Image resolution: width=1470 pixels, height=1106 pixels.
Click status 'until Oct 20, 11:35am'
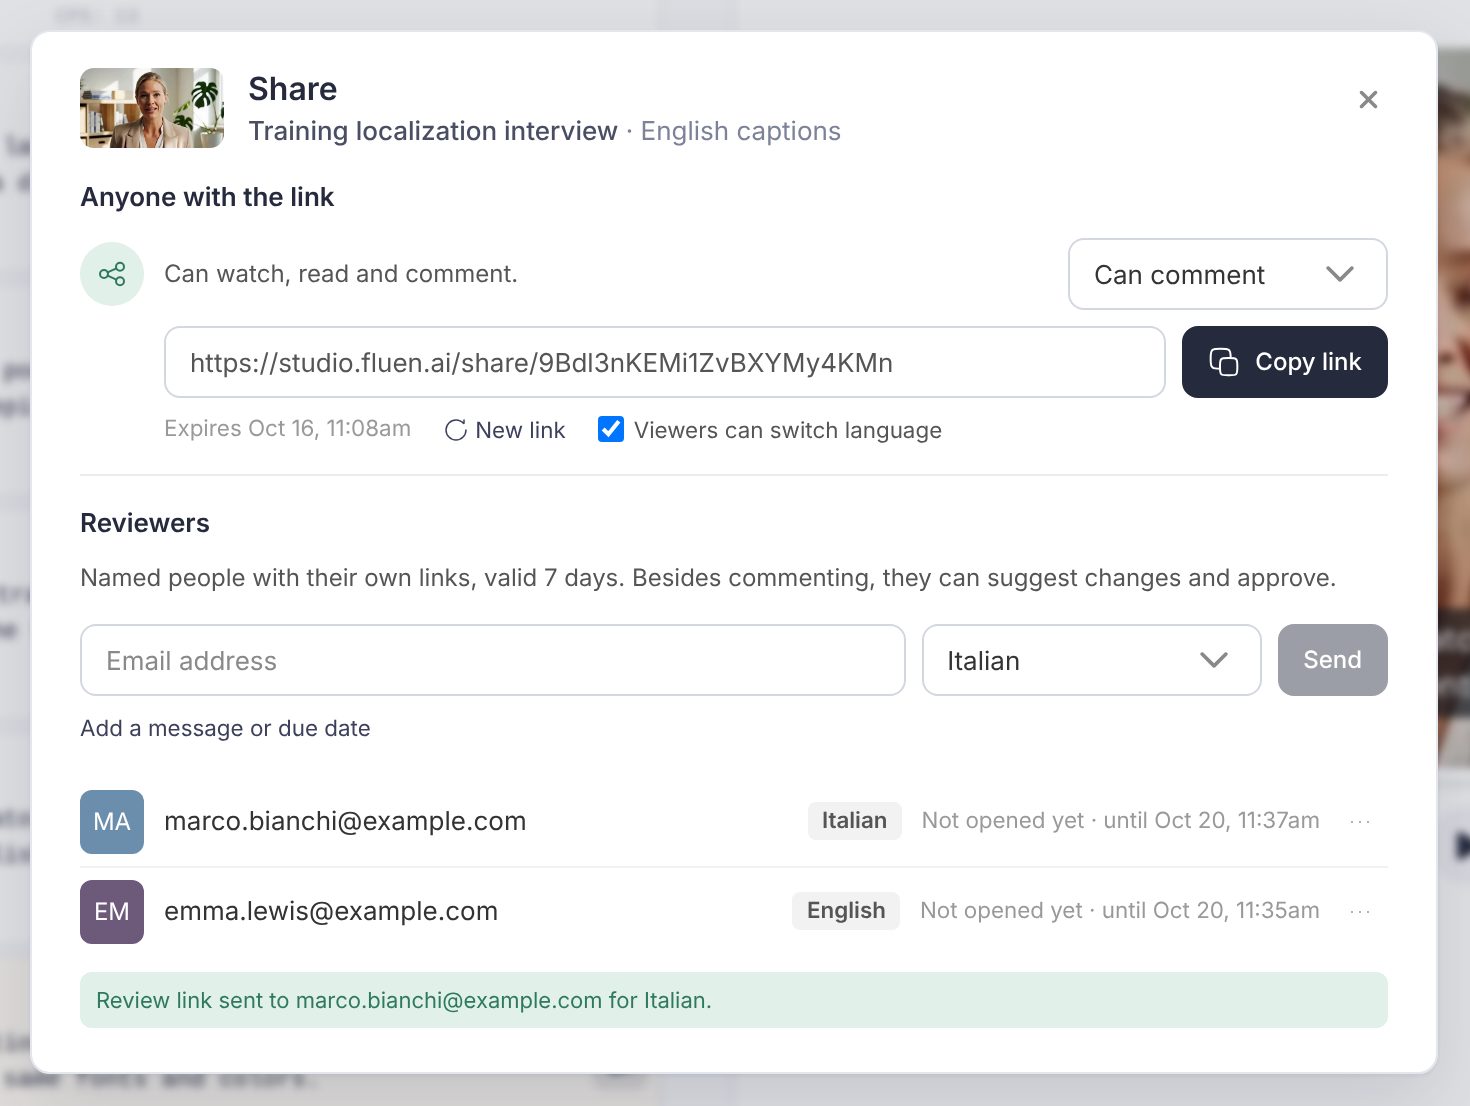(x=1210, y=911)
